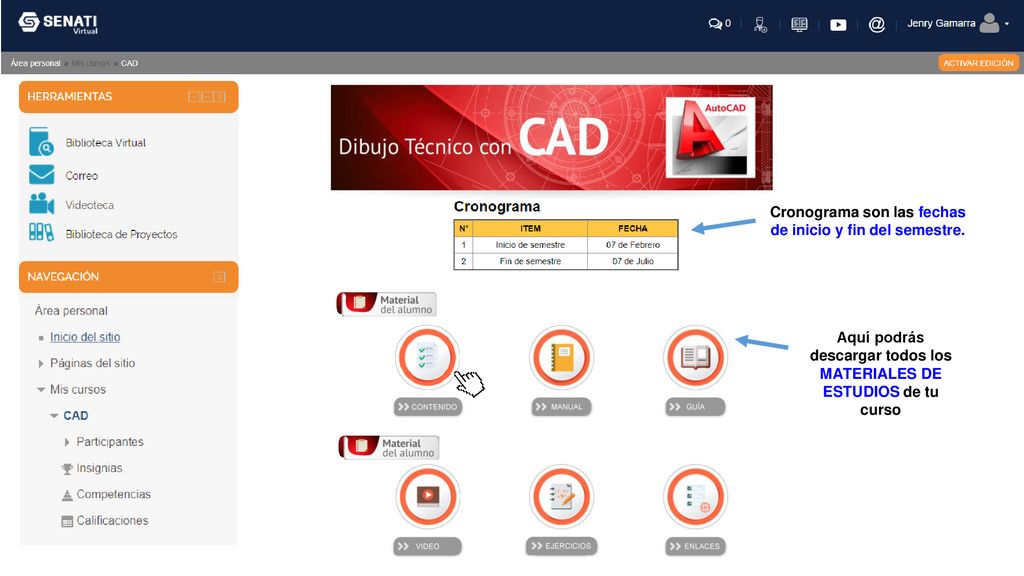Click the Calificaciones table icon
The height and width of the screenshot is (576, 1024).
67,521
